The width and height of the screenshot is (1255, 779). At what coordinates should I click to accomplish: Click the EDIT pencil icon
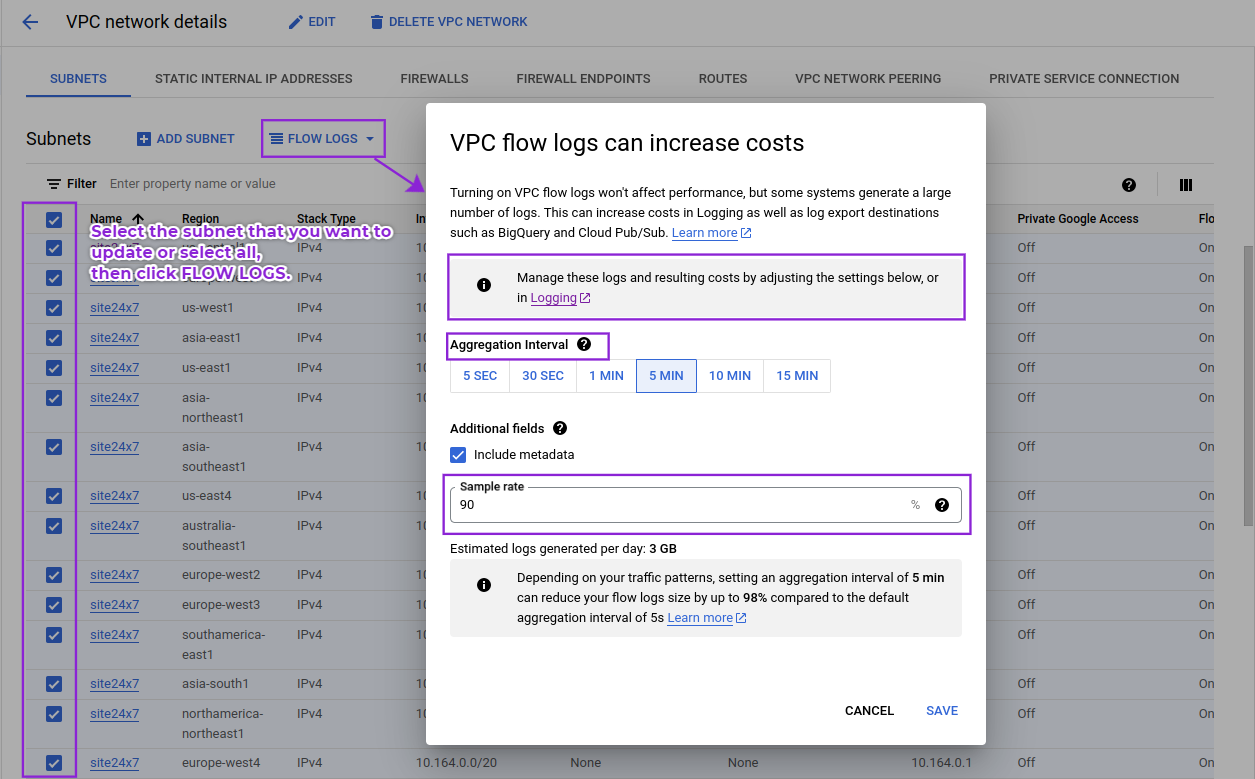[294, 21]
